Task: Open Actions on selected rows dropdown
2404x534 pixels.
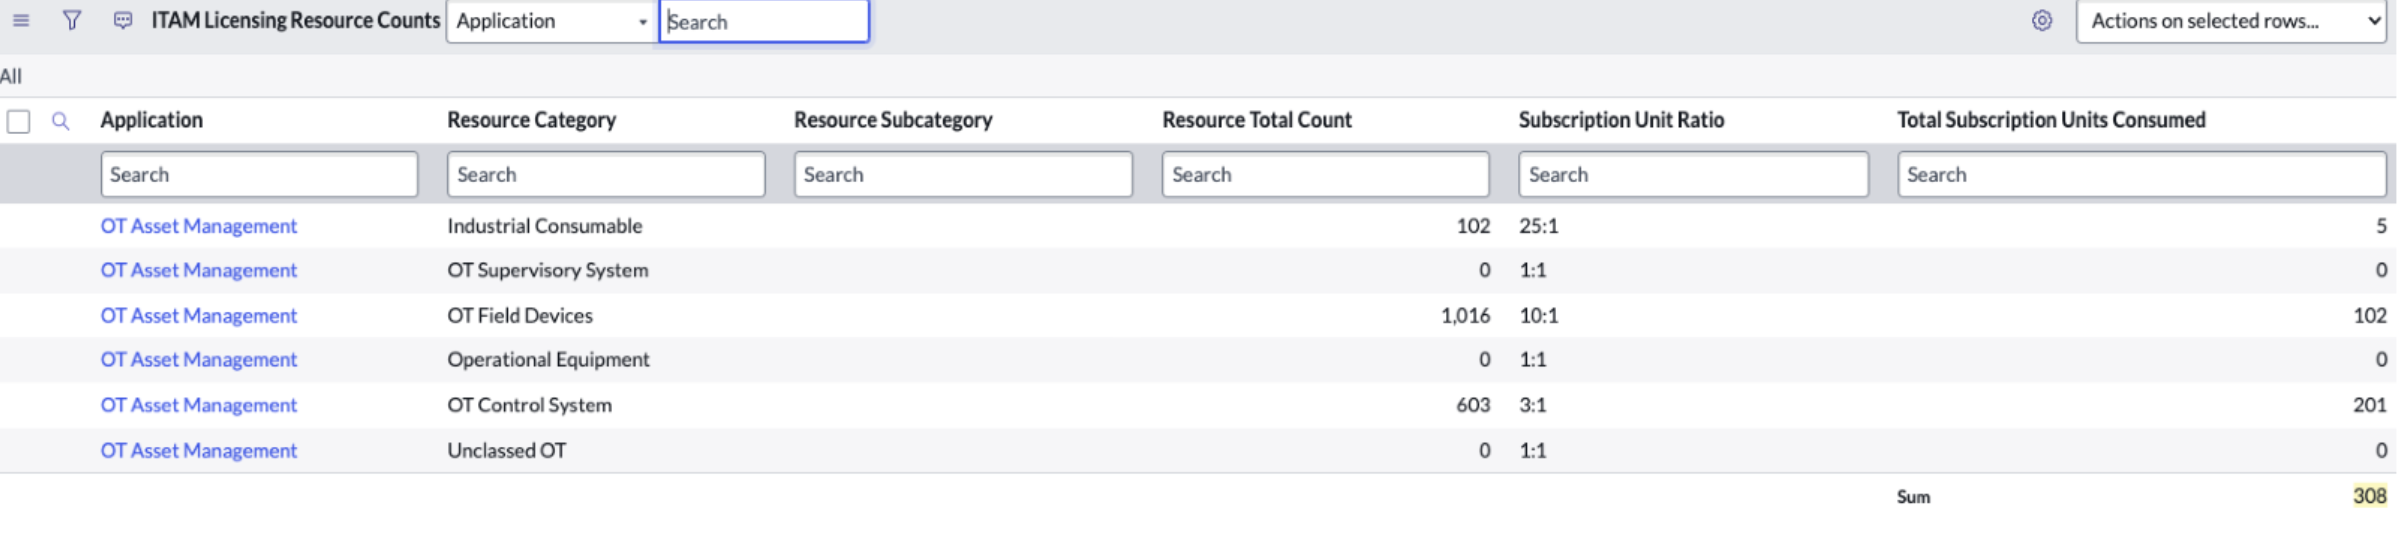Action: click(x=2232, y=21)
